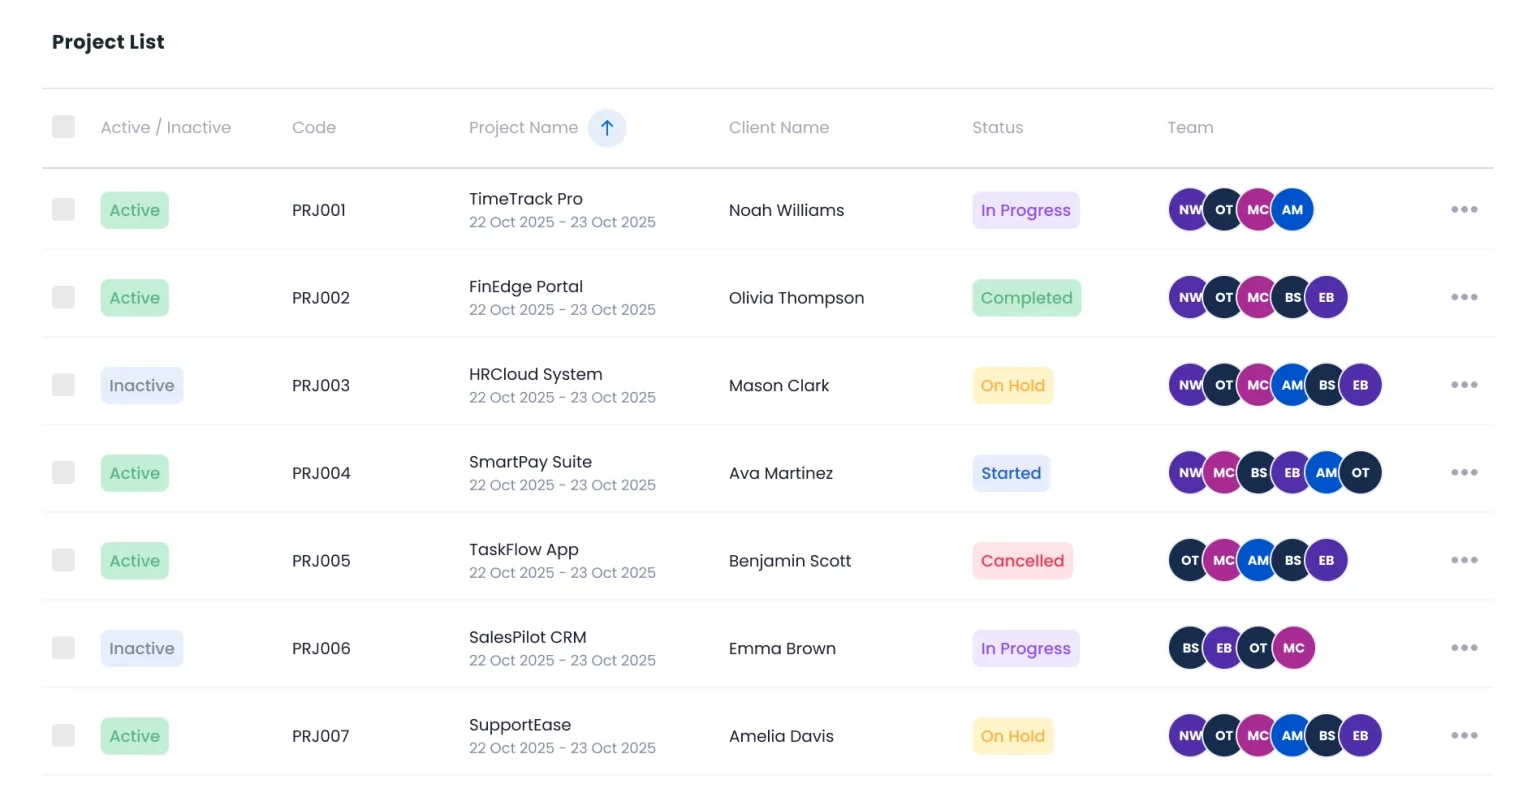Click the In Progress status of SalesPilot CRM
Image resolution: width=1536 pixels, height=797 pixels.
tap(1026, 648)
